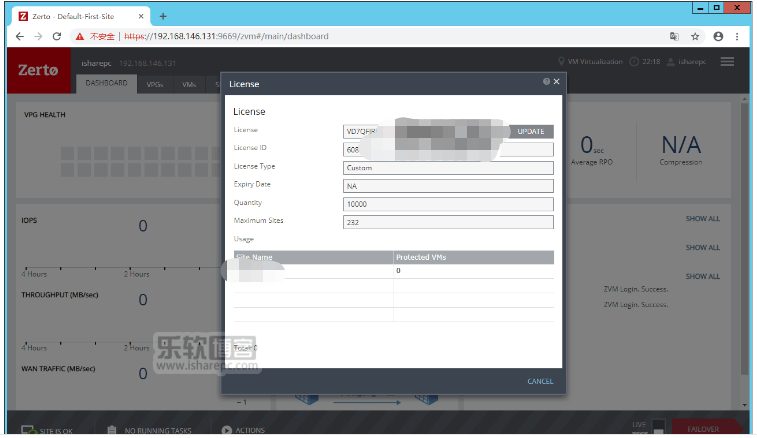Open License dialog help question icon
The height and width of the screenshot is (438, 757).
(546, 82)
